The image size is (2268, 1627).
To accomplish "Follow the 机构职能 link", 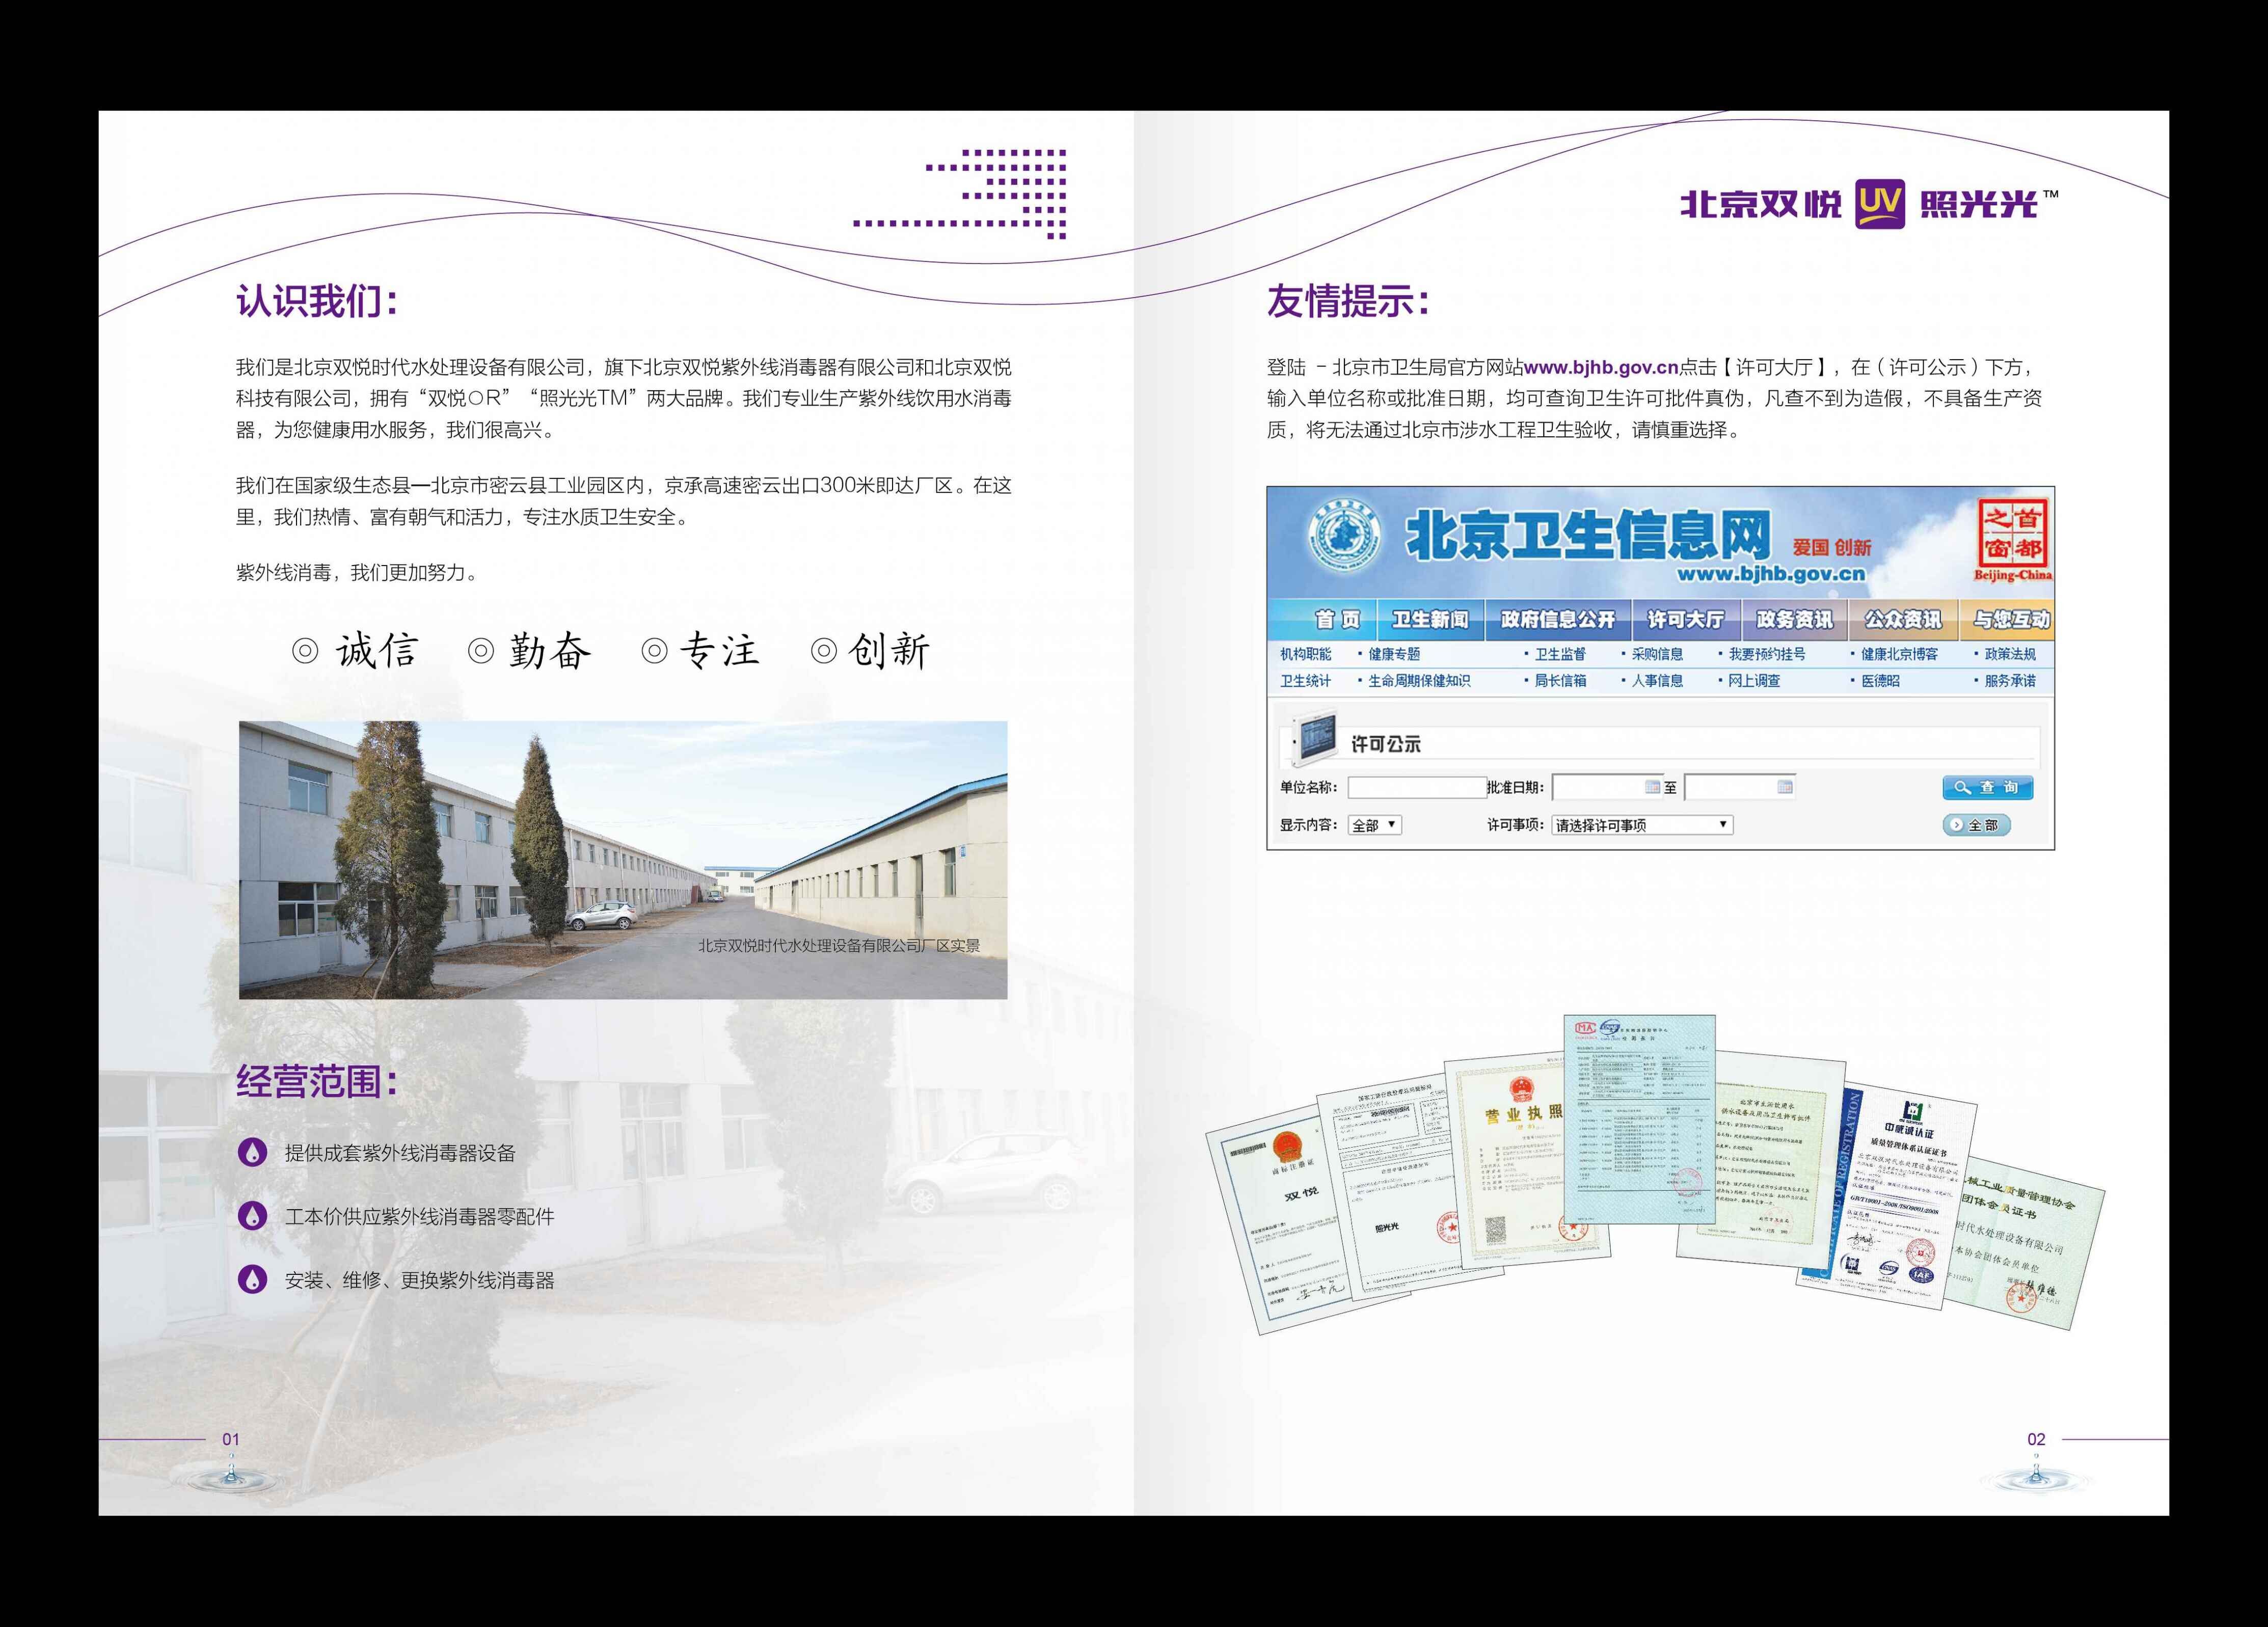I will click(1305, 654).
